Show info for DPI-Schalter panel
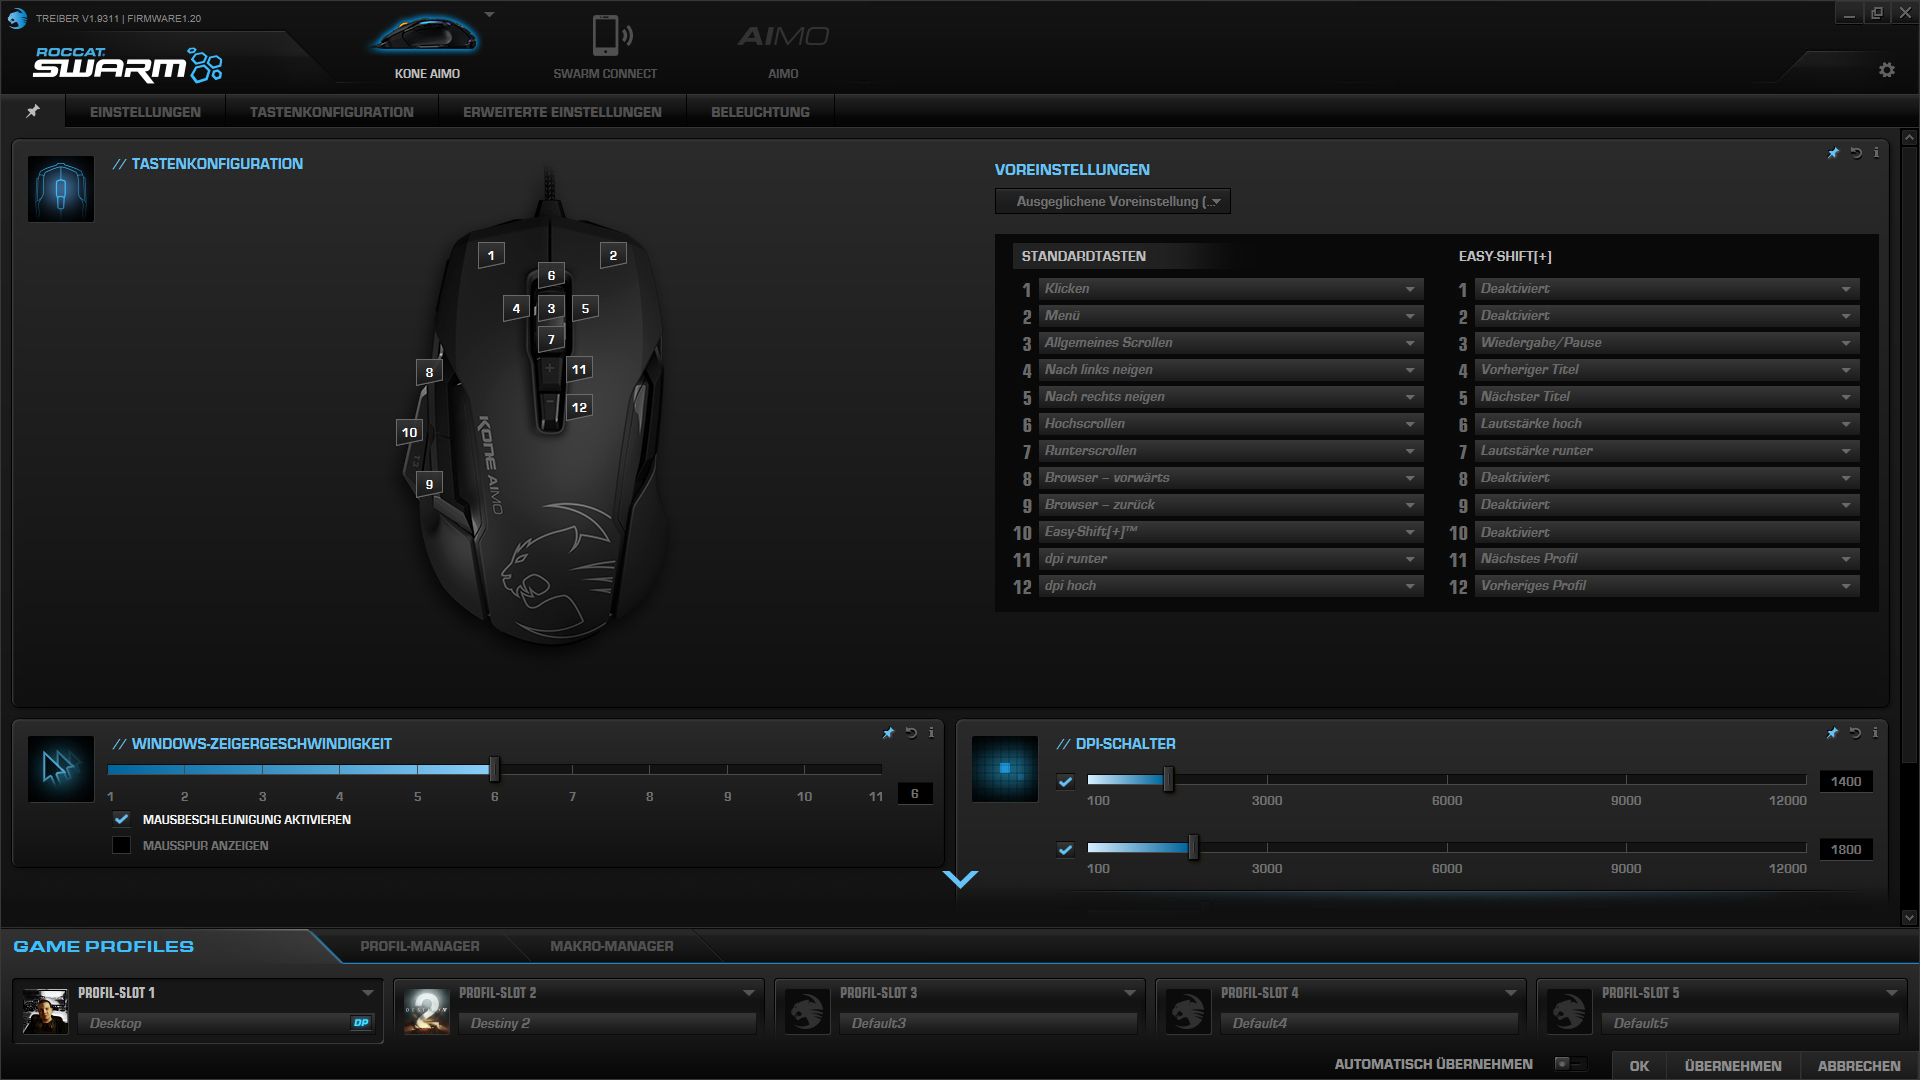 click(1875, 733)
